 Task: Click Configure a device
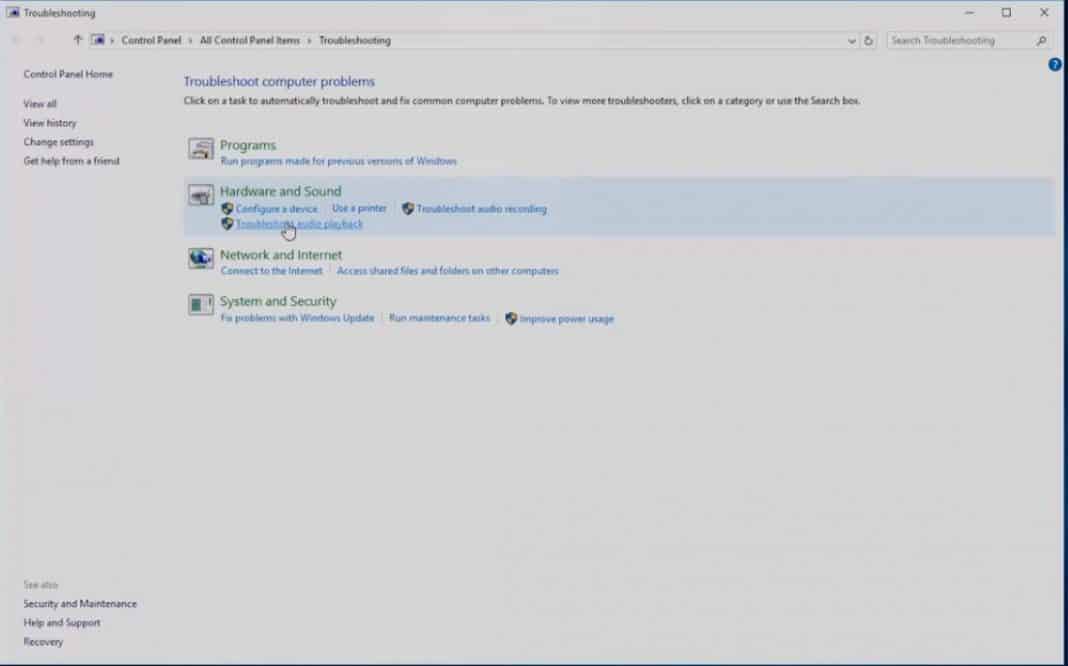click(277, 209)
